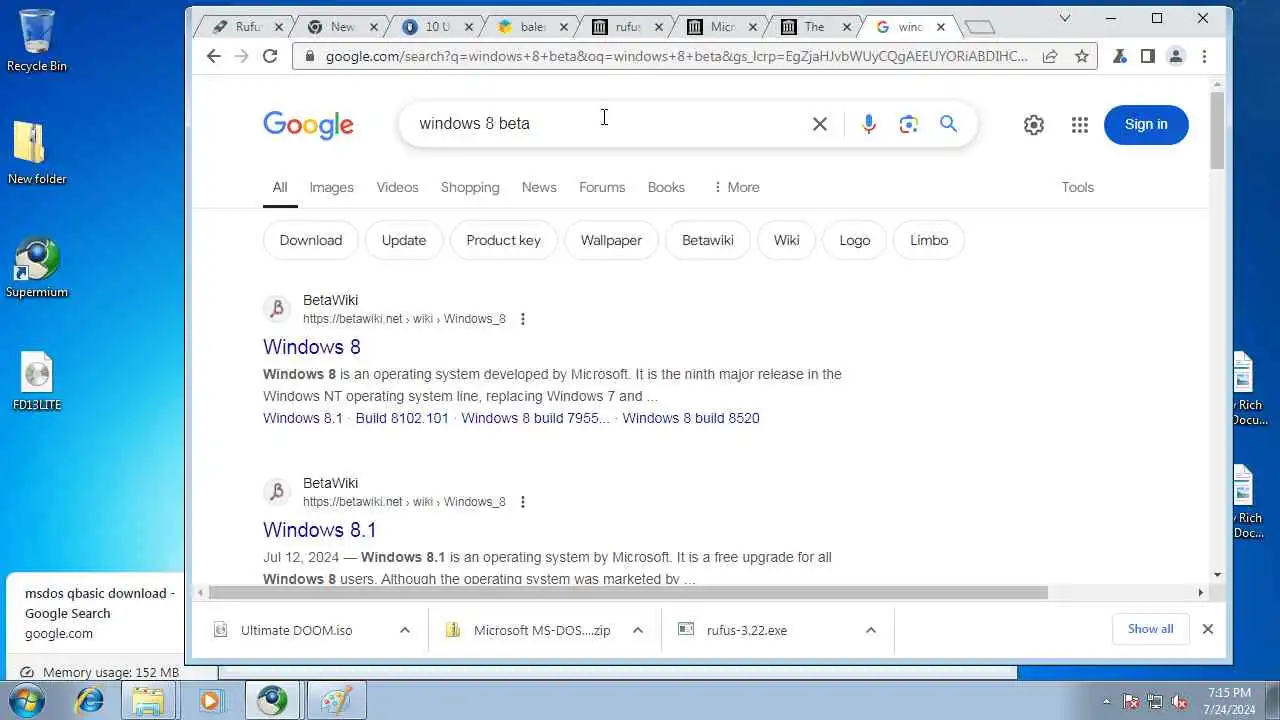Open options for first BetaWiki result
This screenshot has width=1280, height=720.
(x=522, y=319)
